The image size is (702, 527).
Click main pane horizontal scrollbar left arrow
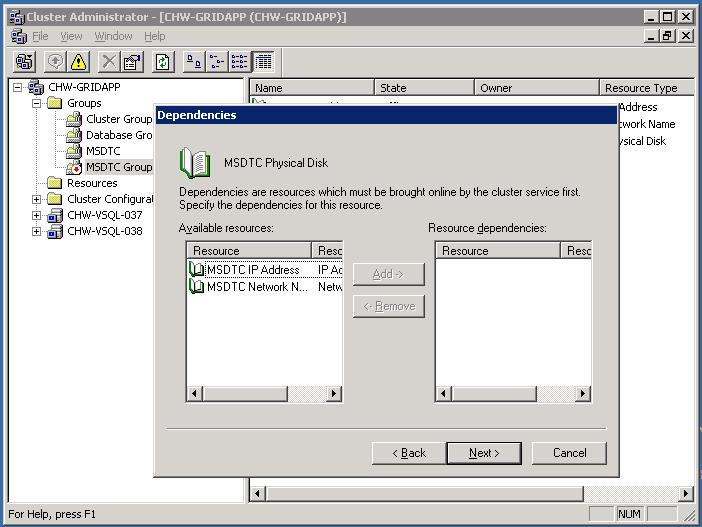click(x=257, y=494)
